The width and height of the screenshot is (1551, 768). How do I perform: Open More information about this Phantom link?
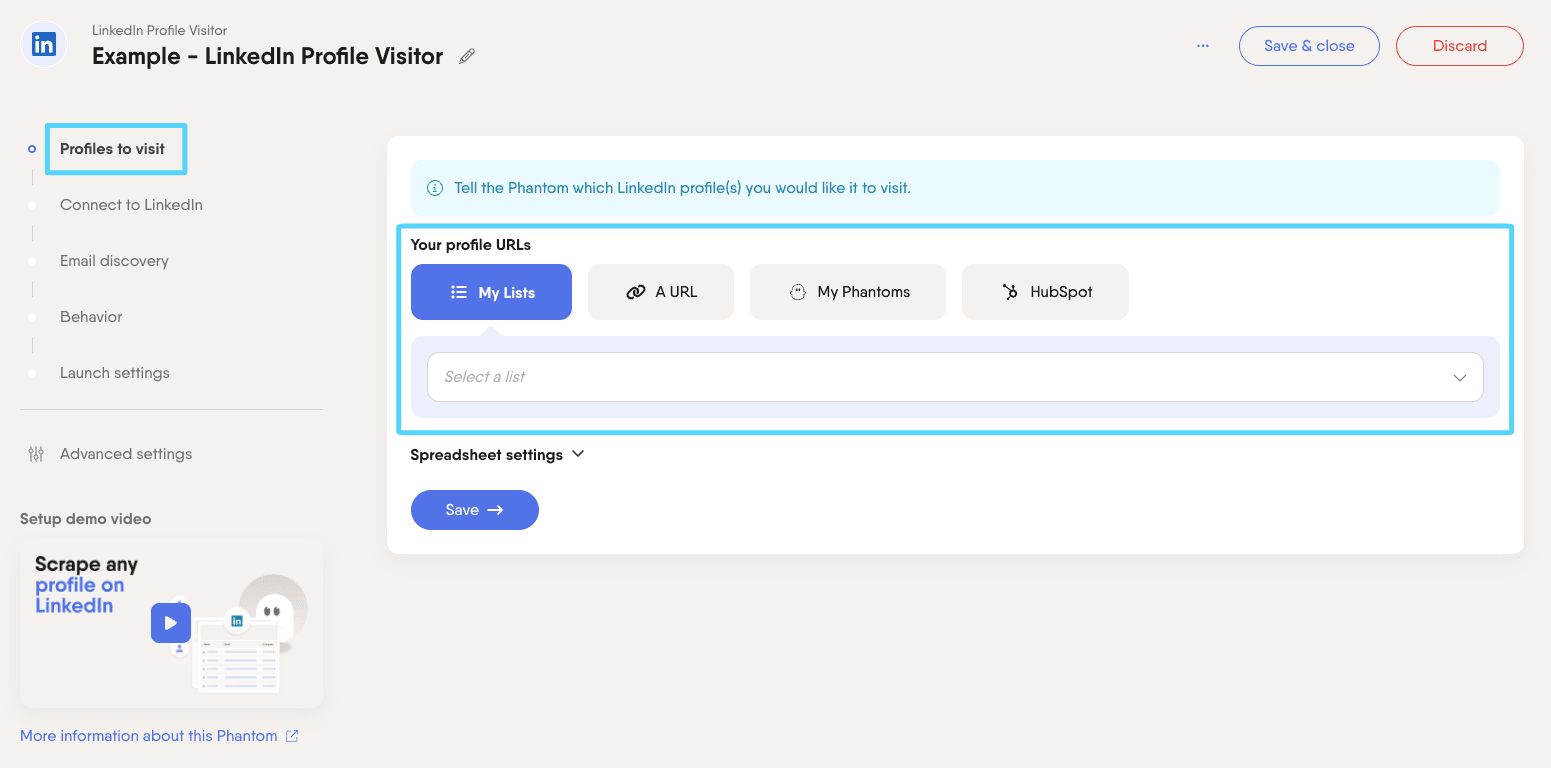149,736
